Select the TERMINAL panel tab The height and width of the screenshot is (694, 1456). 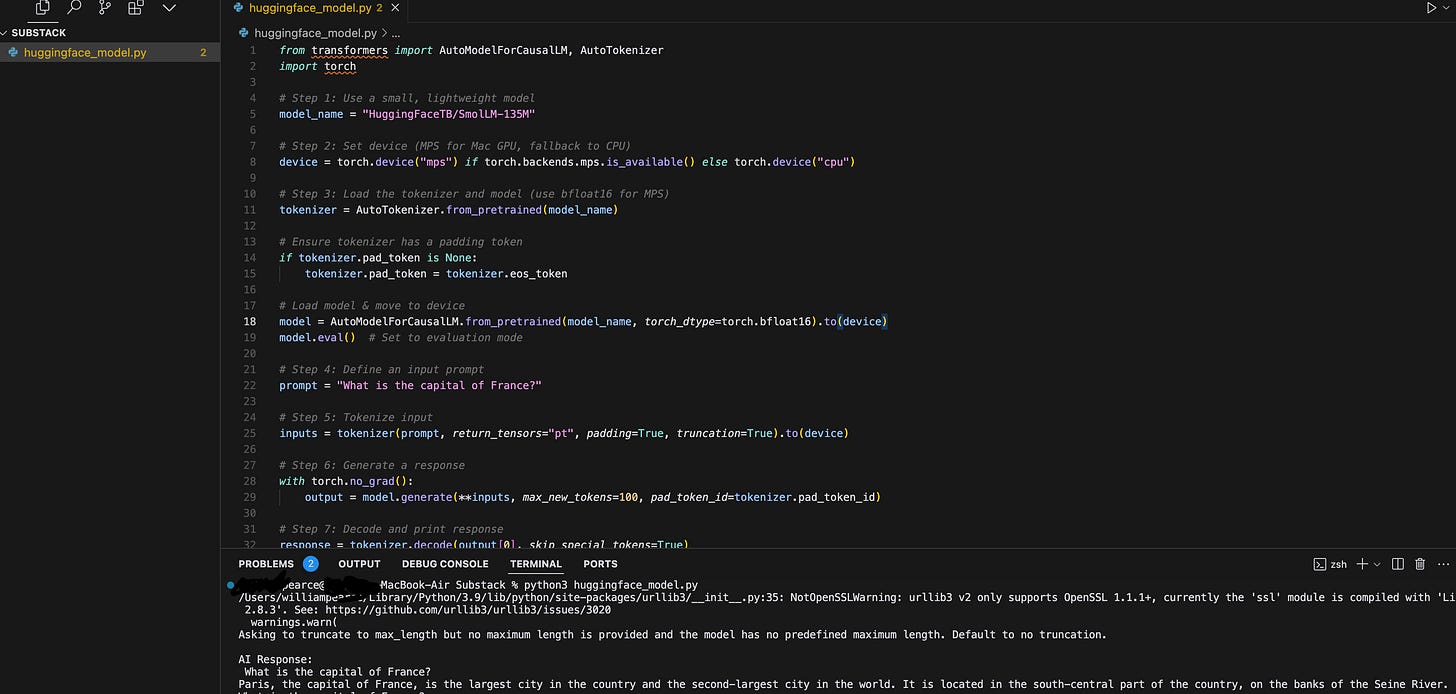[536, 564]
